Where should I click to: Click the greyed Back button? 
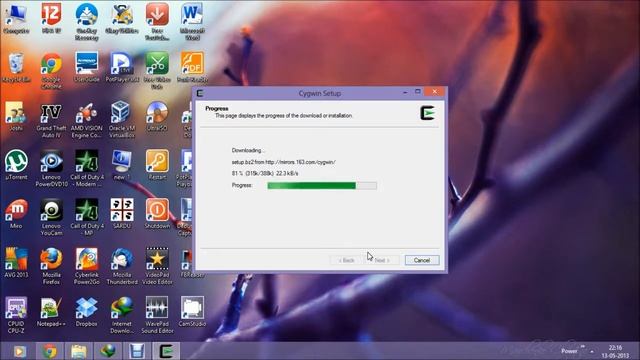[346, 260]
